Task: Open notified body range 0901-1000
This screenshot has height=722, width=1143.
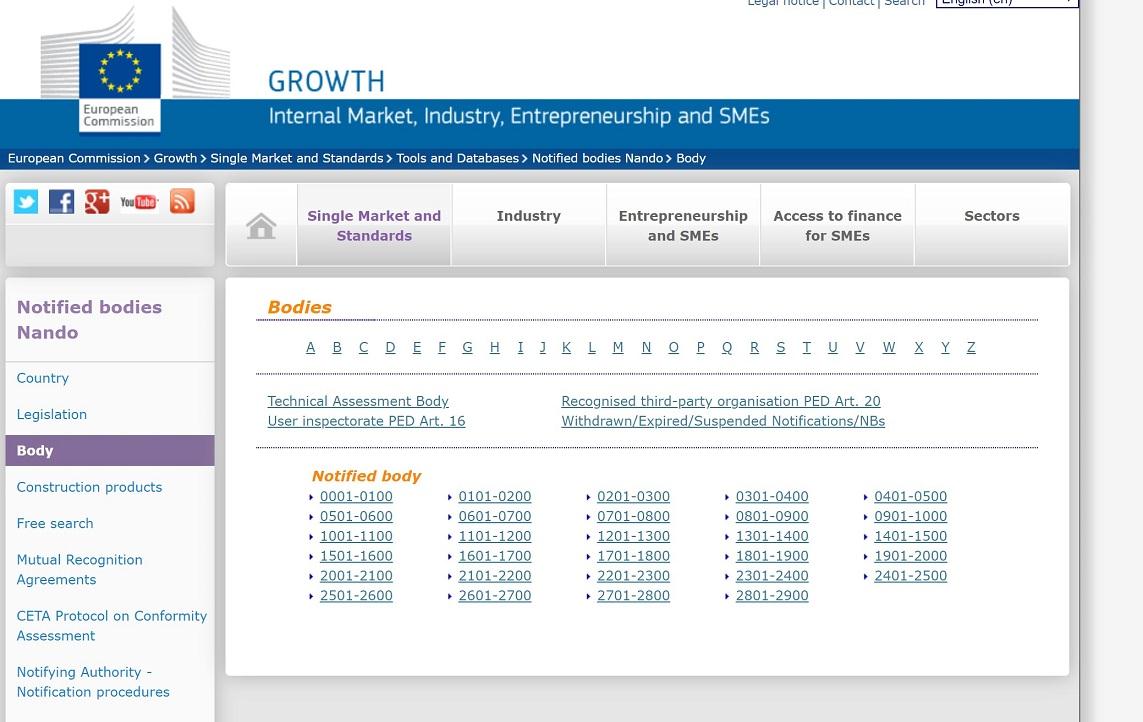Action: click(x=910, y=516)
